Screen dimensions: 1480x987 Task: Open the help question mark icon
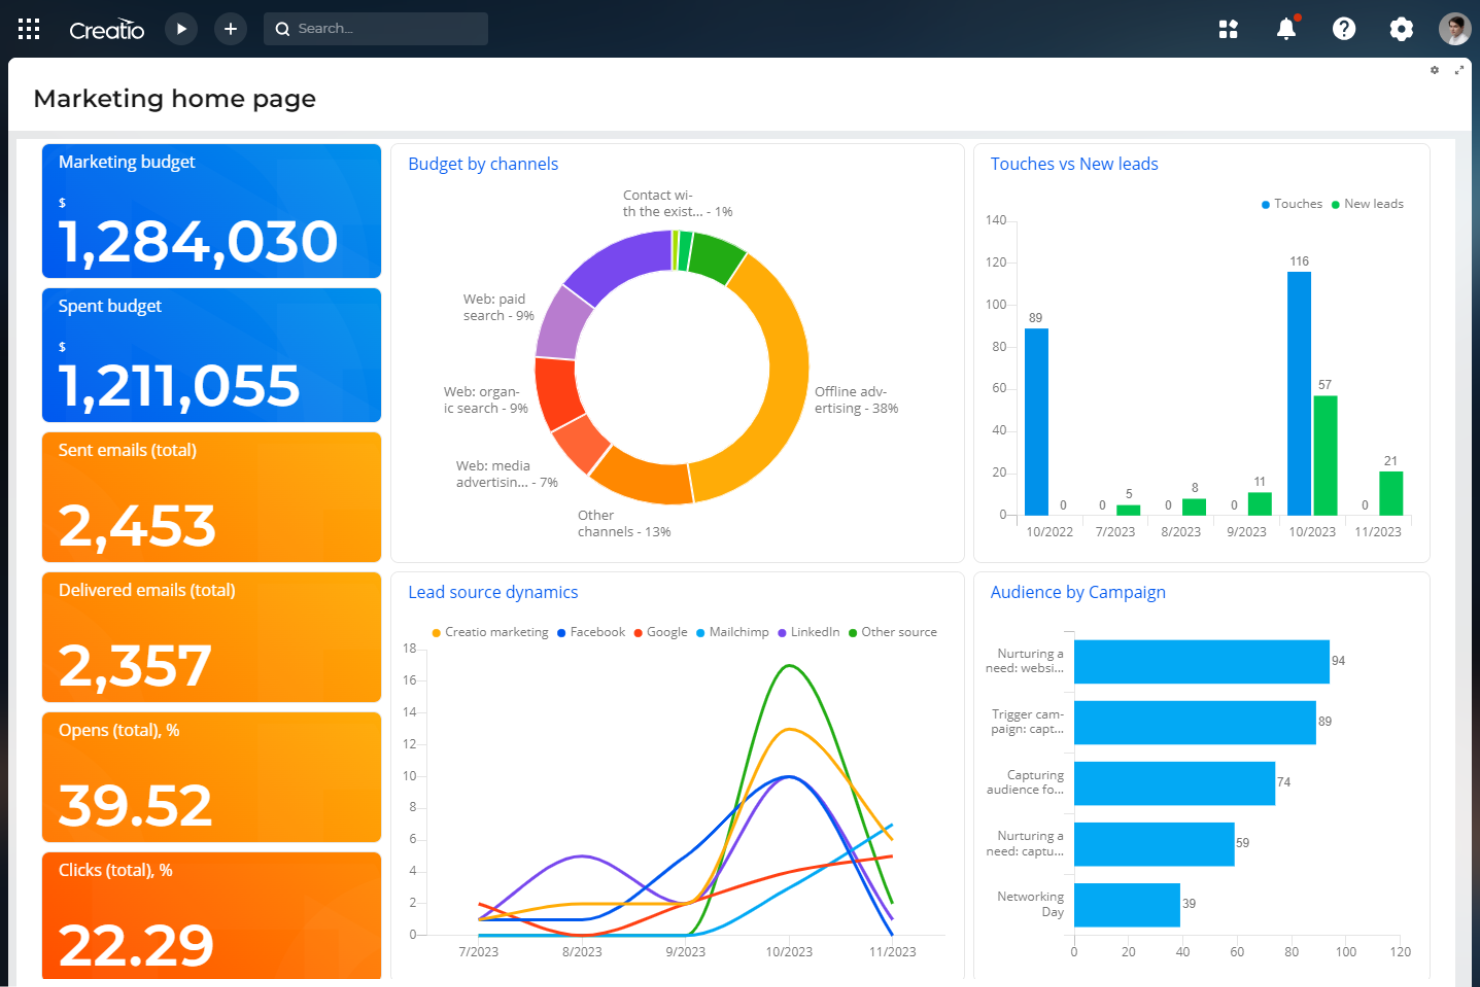(x=1344, y=29)
